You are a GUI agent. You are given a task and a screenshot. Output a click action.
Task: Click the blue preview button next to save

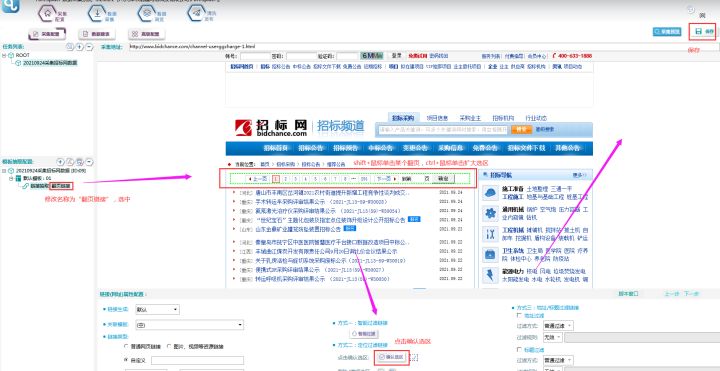click(667, 32)
